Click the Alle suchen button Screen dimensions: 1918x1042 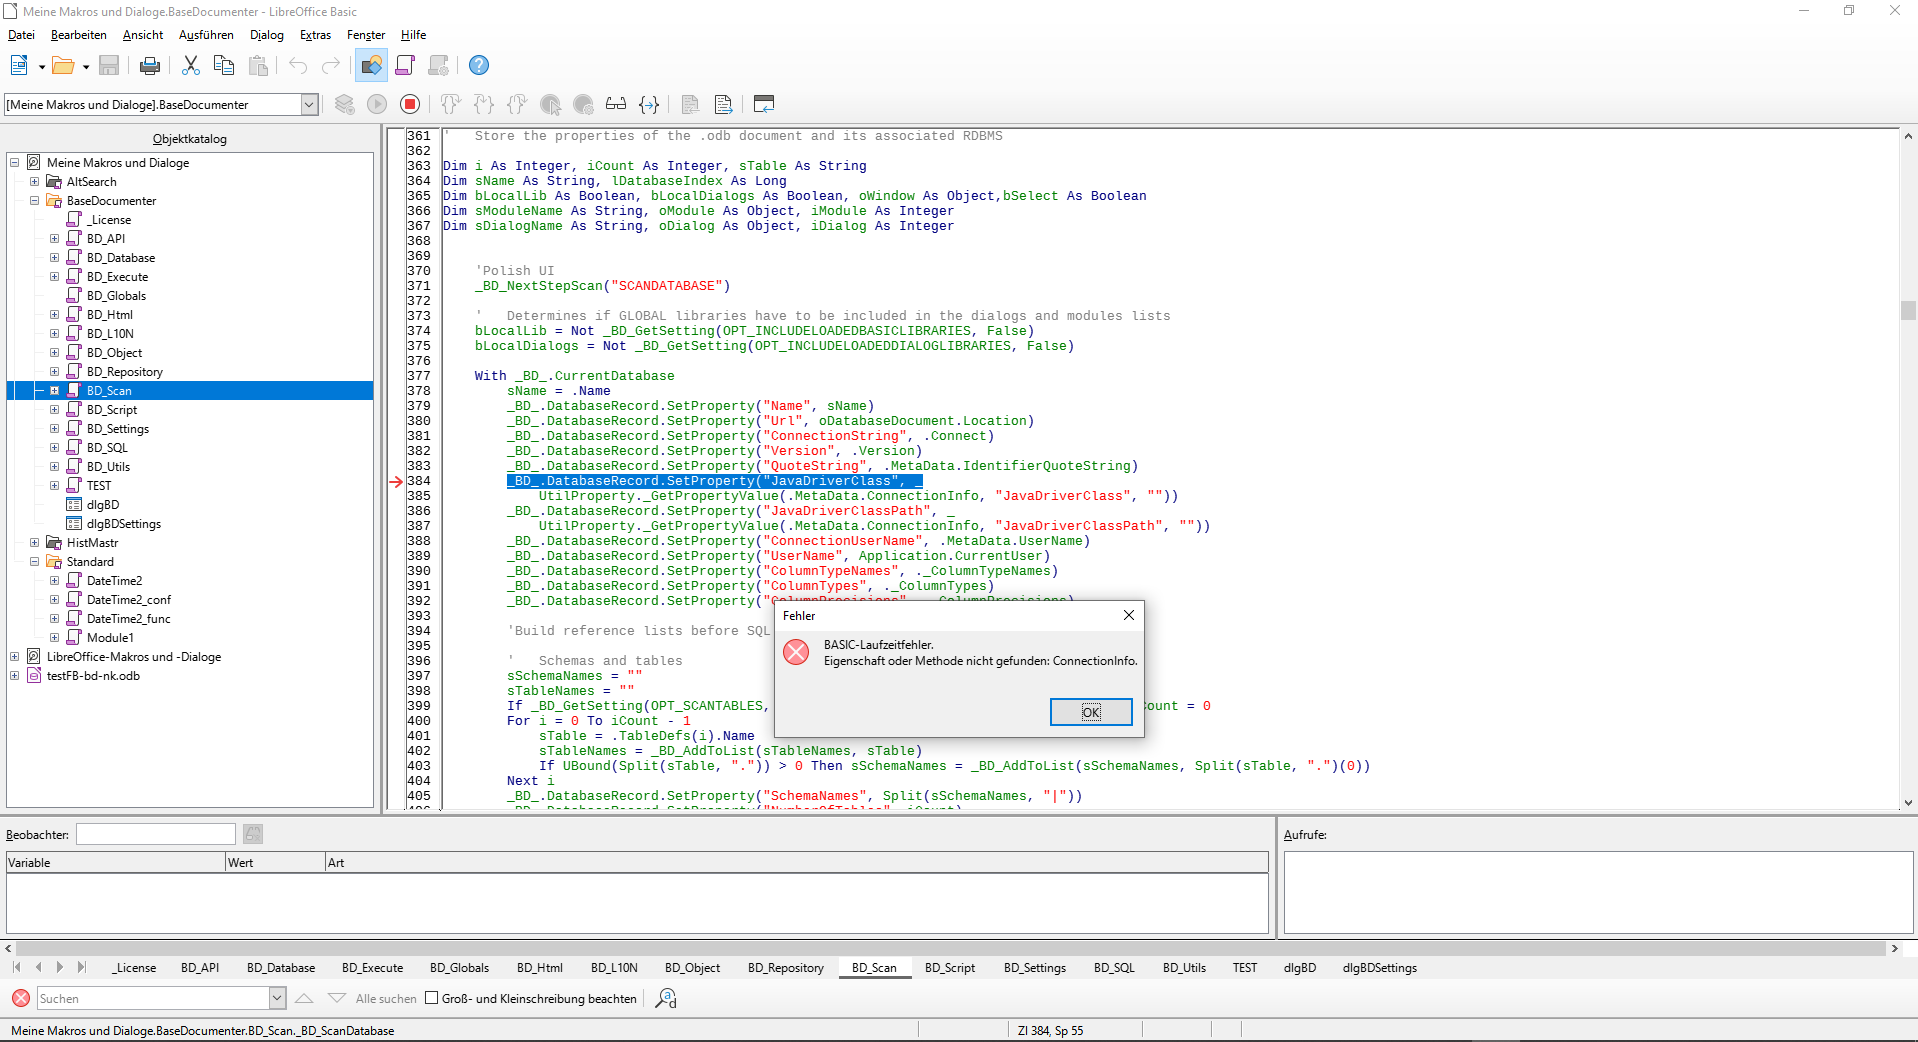click(x=386, y=998)
